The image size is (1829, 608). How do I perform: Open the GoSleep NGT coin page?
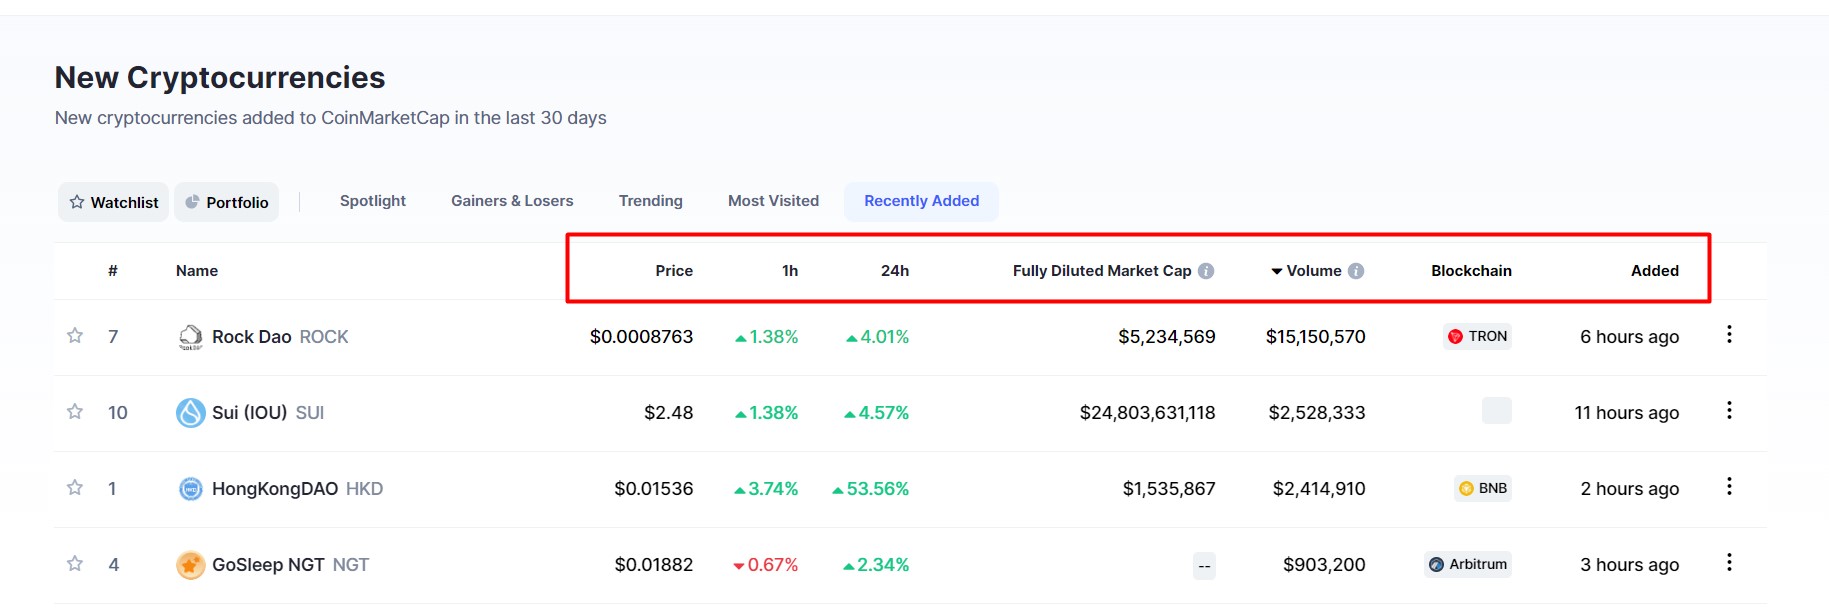[x=290, y=565]
